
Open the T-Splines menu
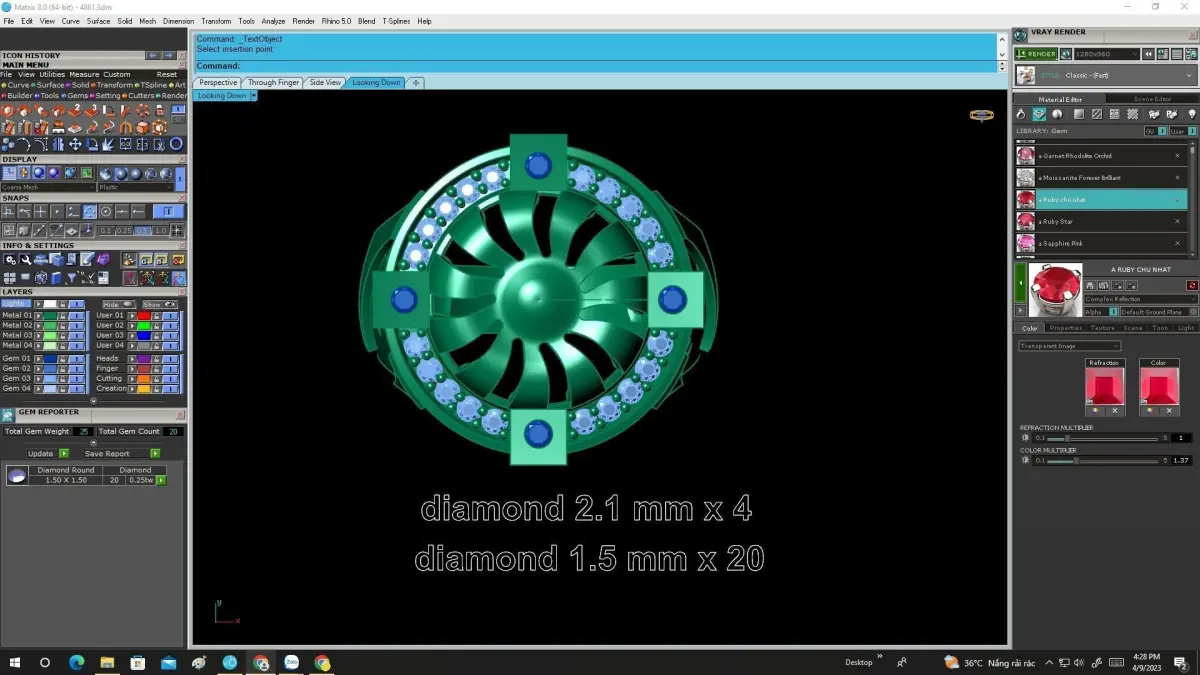[396, 21]
